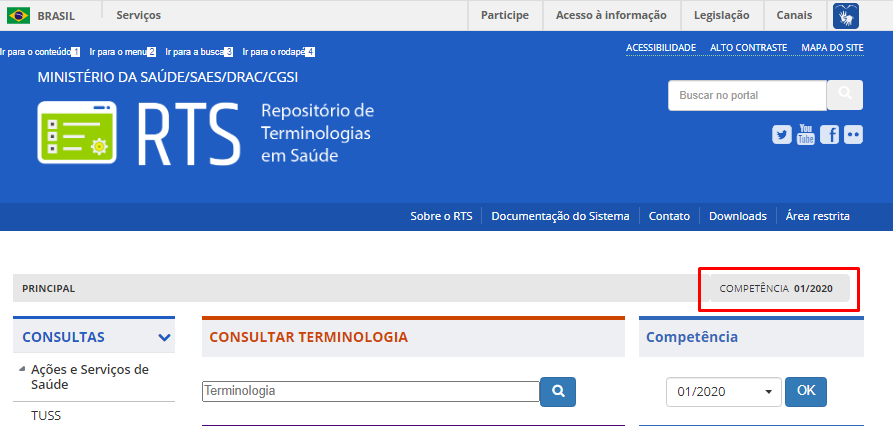Image resolution: width=893 pixels, height=426 pixels.
Task: Open the YouTube social icon
Action: point(805,135)
